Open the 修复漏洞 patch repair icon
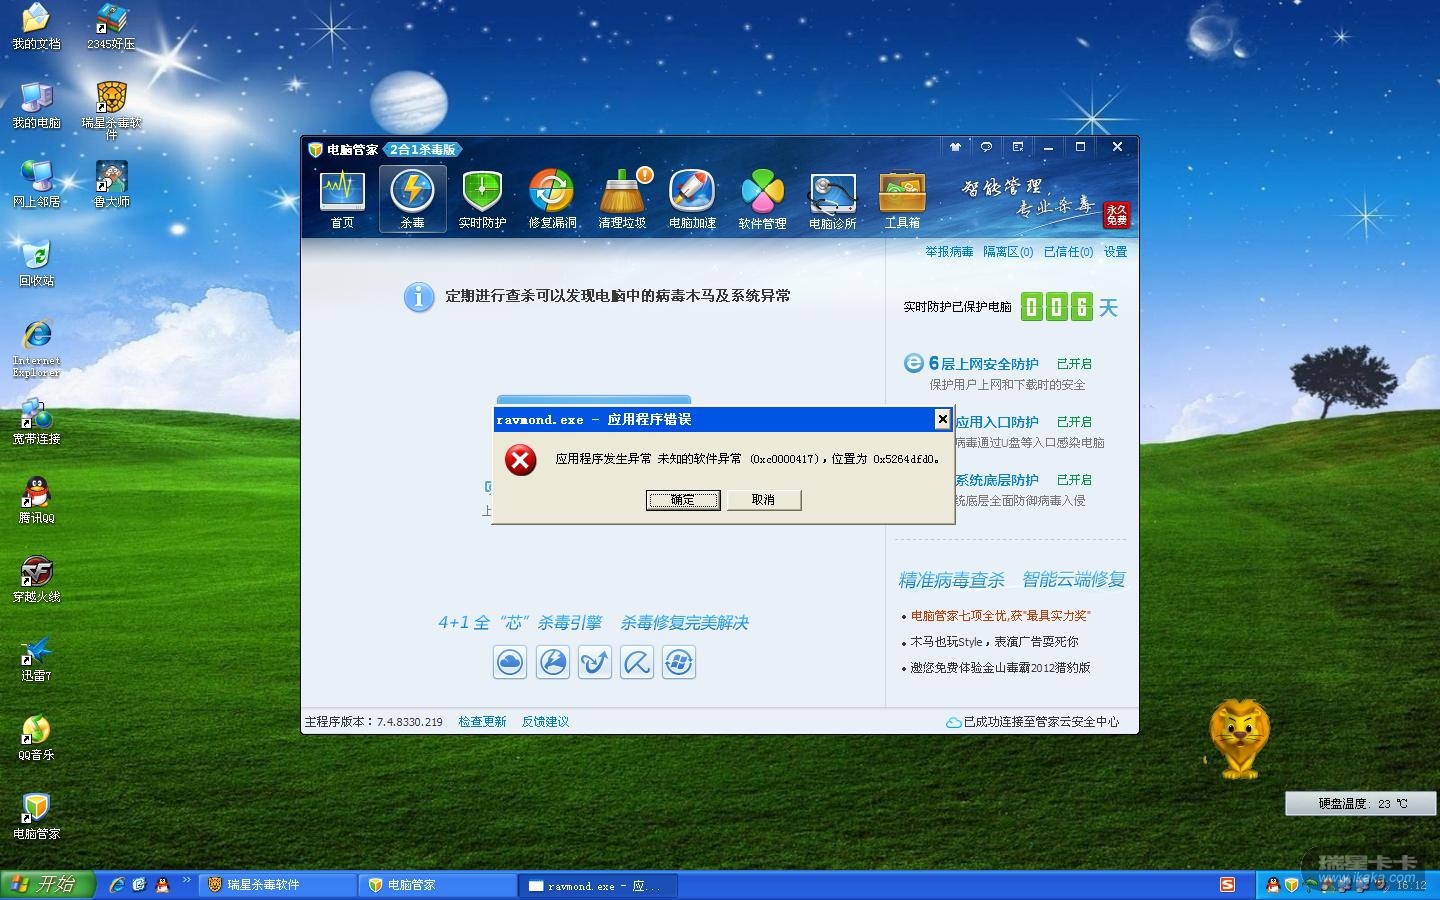The image size is (1440, 900). pyautogui.click(x=552, y=199)
